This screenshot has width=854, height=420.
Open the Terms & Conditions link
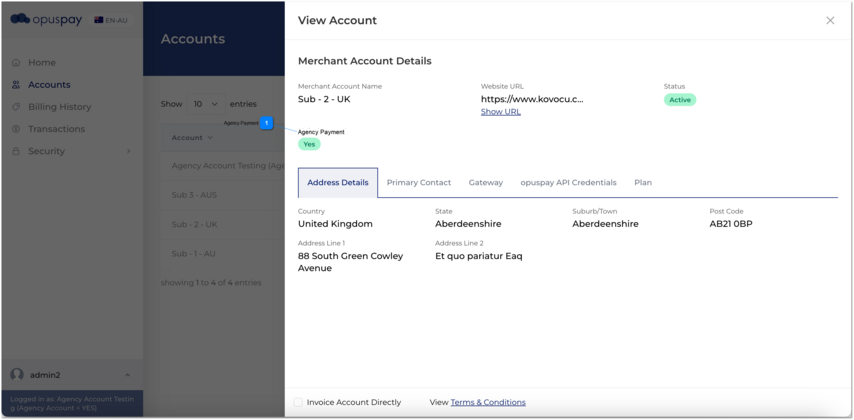487,402
